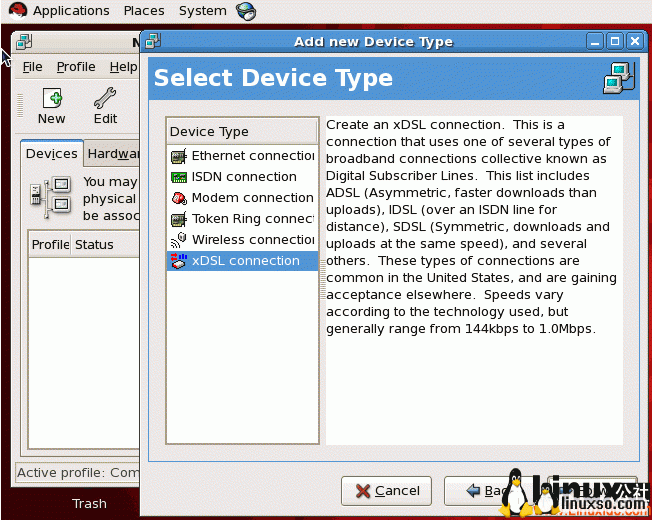Image resolution: width=652 pixels, height=520 pixels.
Task: Open the System menu
Action: pos(203,10)
